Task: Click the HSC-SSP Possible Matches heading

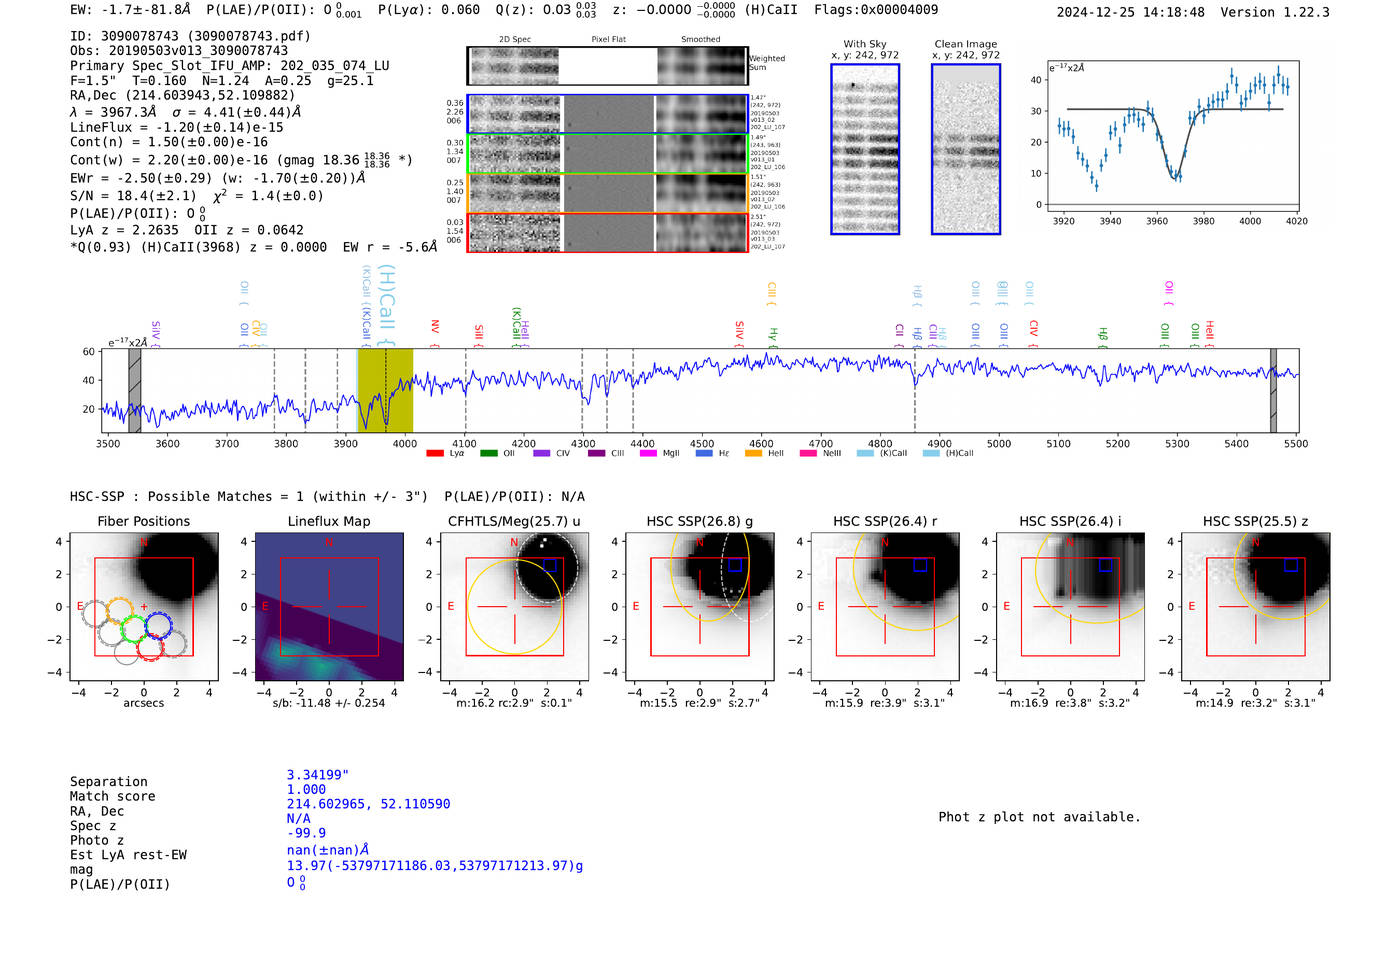Action: (x=249, y=497)
